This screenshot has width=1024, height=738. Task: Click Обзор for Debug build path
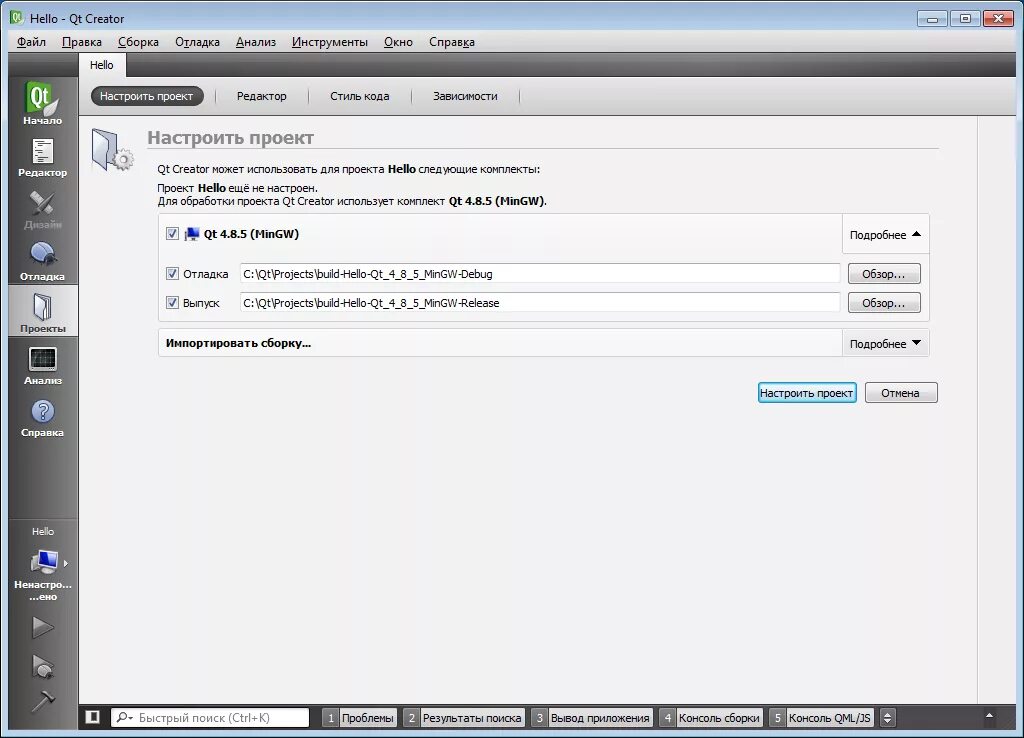(884, 274)
